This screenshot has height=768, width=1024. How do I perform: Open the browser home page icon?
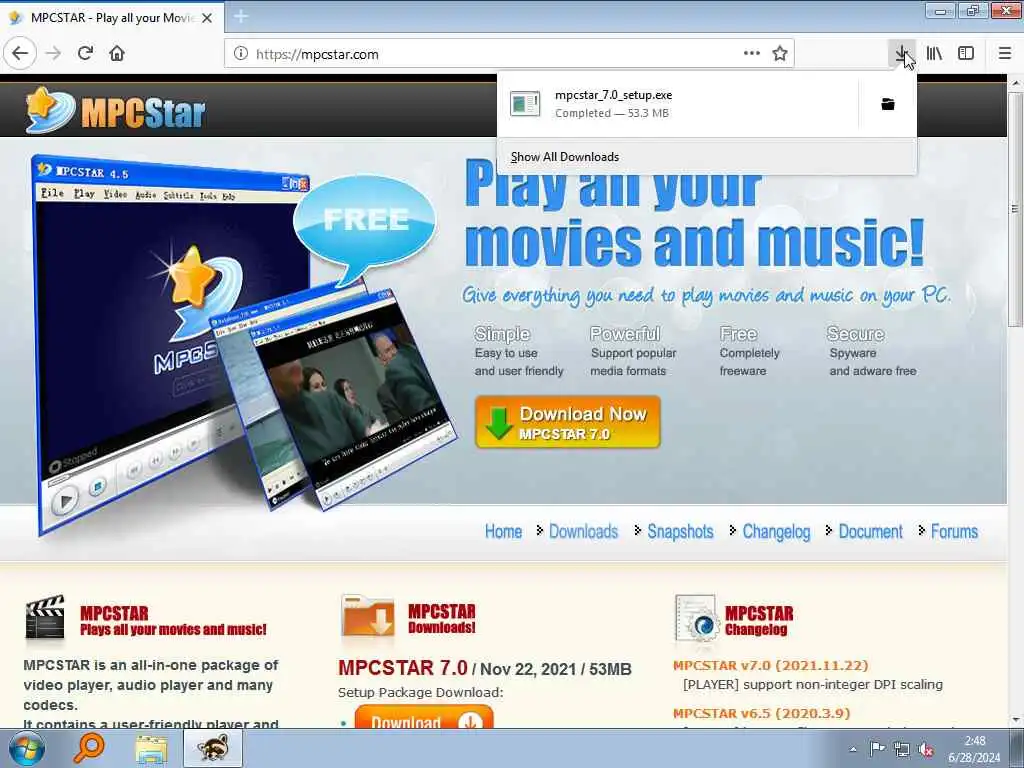point(117,54)
